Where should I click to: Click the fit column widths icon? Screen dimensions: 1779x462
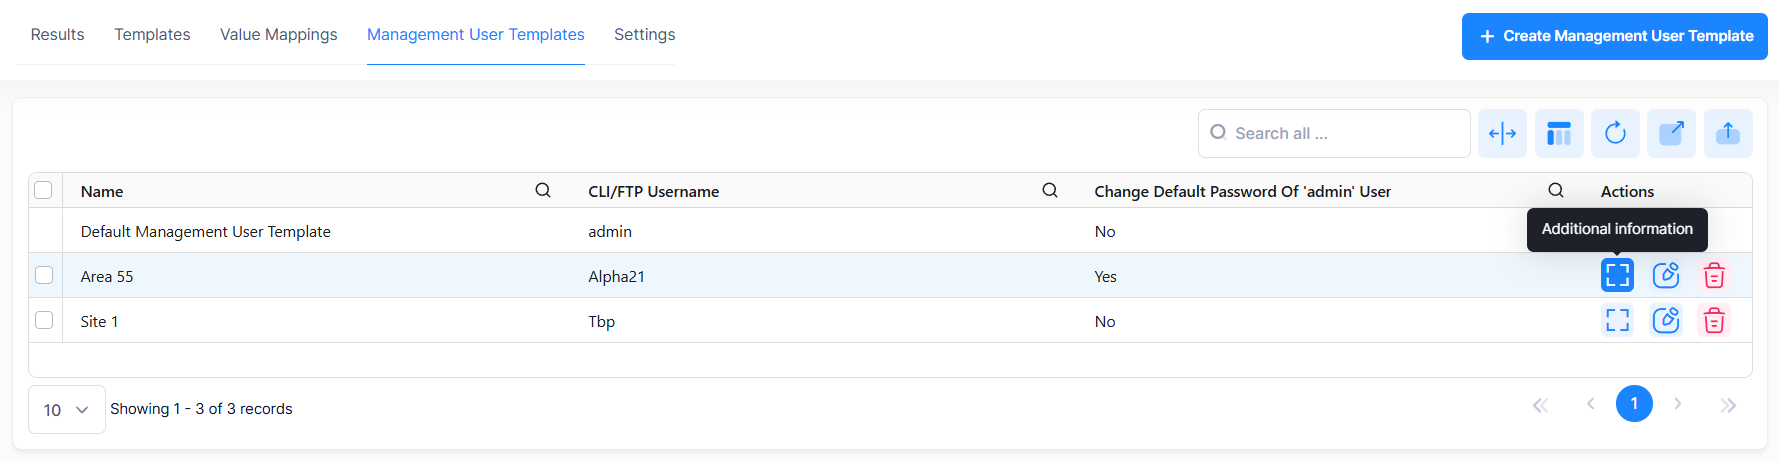click(x=1502, y=133)
